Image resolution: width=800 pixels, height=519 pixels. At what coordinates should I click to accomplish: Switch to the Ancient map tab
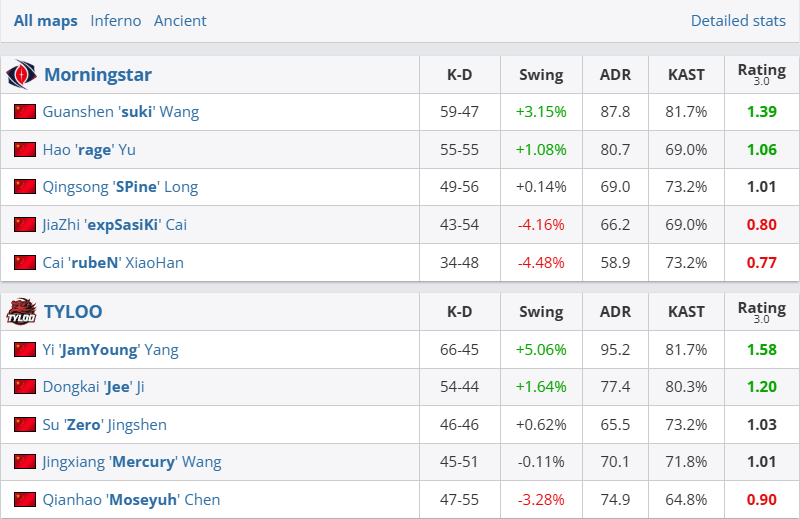coord(181,20)
